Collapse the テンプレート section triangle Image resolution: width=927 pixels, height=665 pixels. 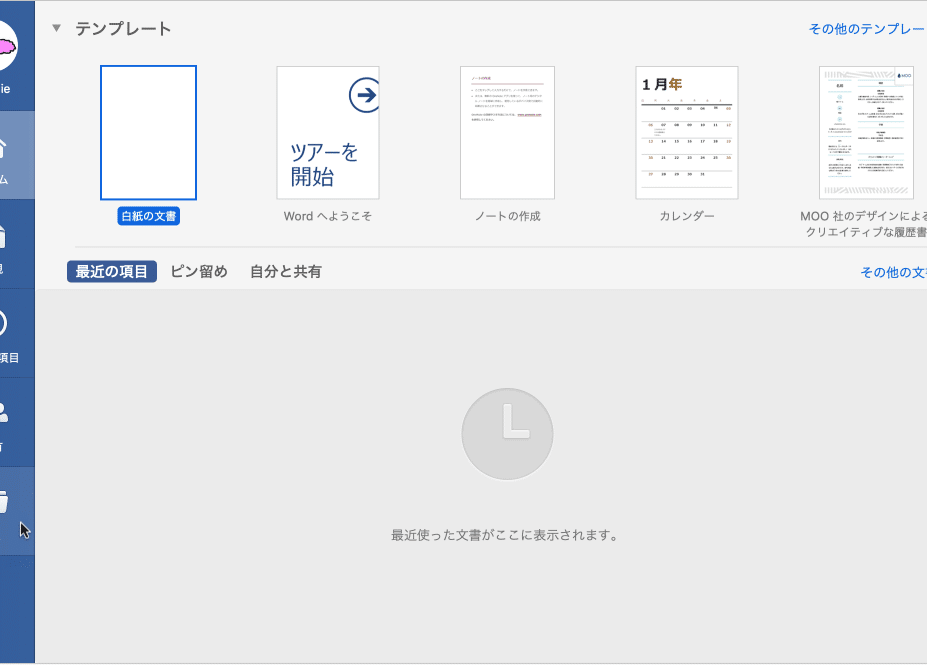57,29
